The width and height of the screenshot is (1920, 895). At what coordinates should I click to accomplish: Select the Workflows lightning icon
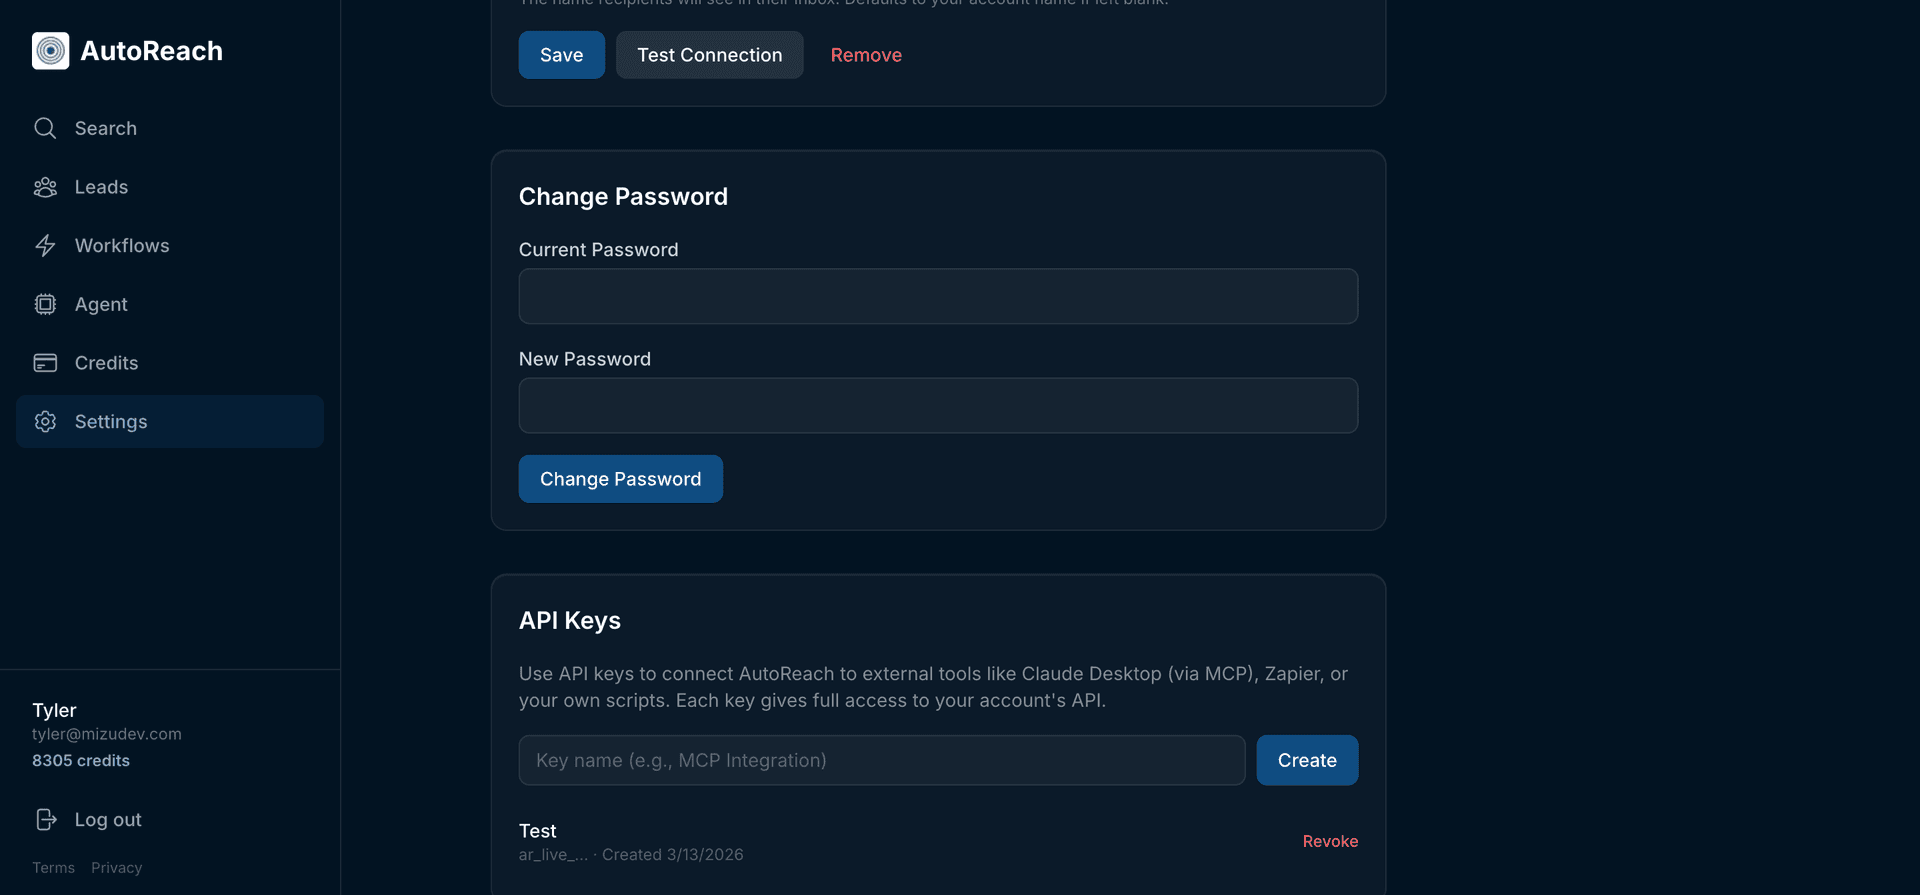[x=45, y=245]
